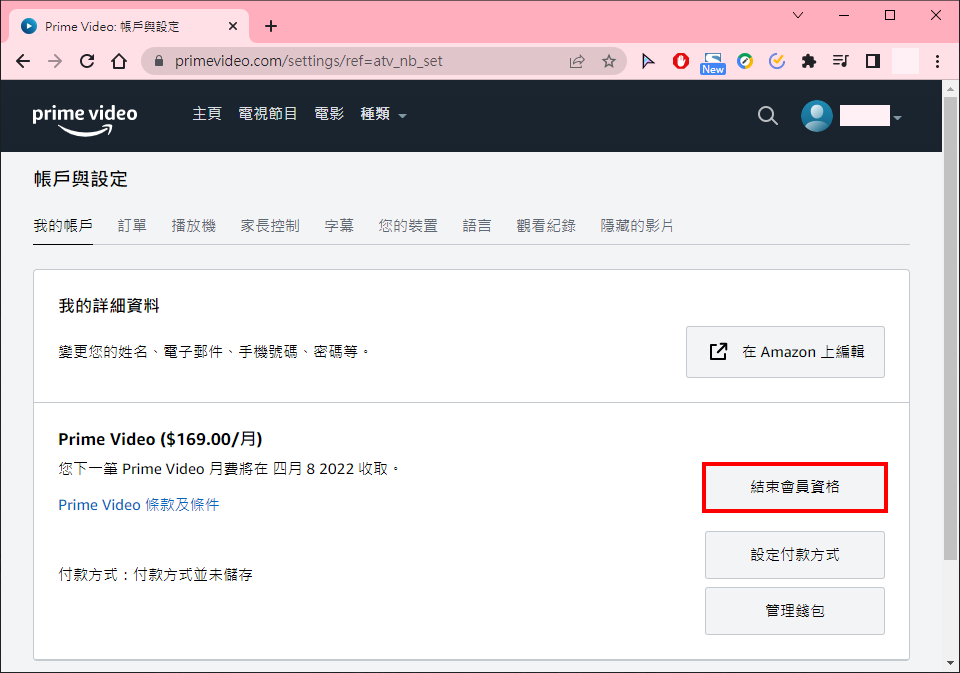The height and width of the screenshot is (673, 960).
Task: Click the blue checkmark extension icon
Action: [777, 61]
